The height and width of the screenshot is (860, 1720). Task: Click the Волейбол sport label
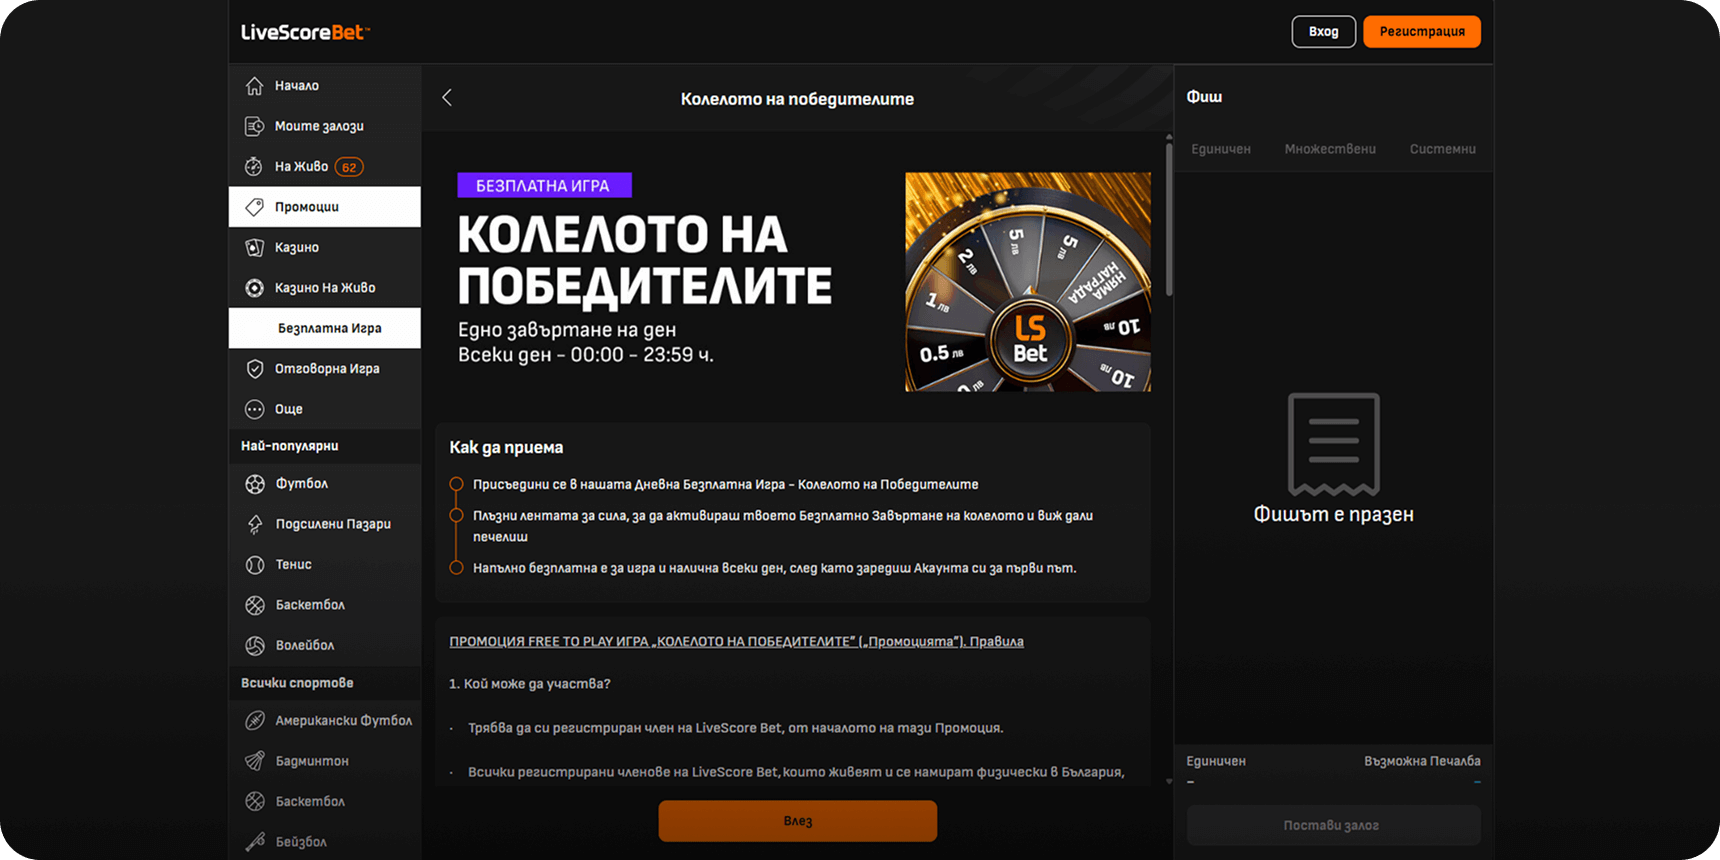305,646
